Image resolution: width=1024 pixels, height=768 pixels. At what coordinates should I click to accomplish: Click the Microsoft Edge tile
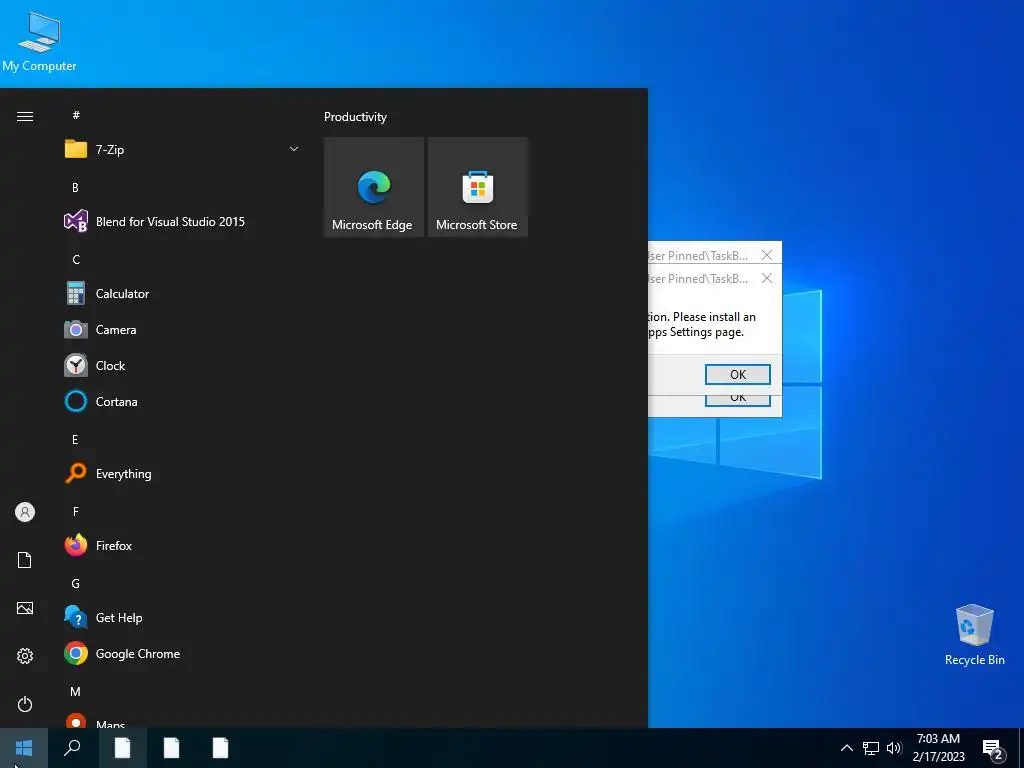(x=374, y=187)
